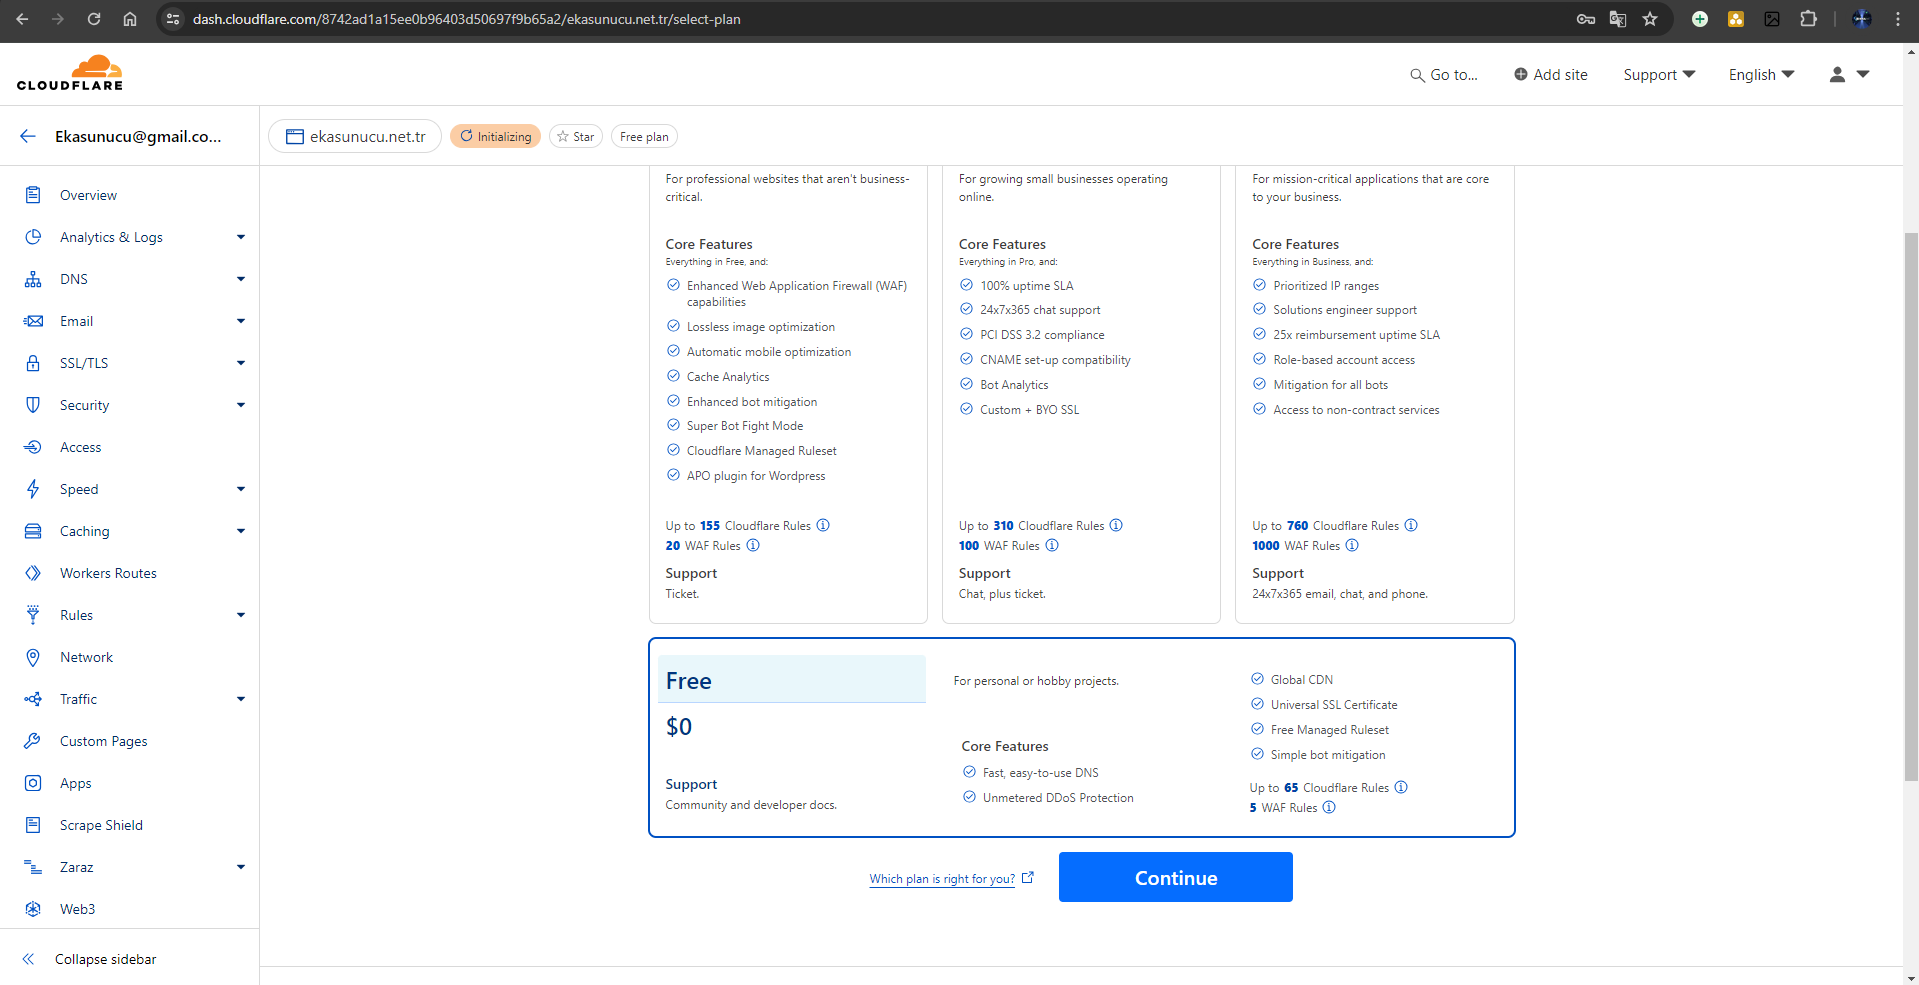Click the Rules funnel icon
This screenshot has height=985, width=1919.
(33, 615)
